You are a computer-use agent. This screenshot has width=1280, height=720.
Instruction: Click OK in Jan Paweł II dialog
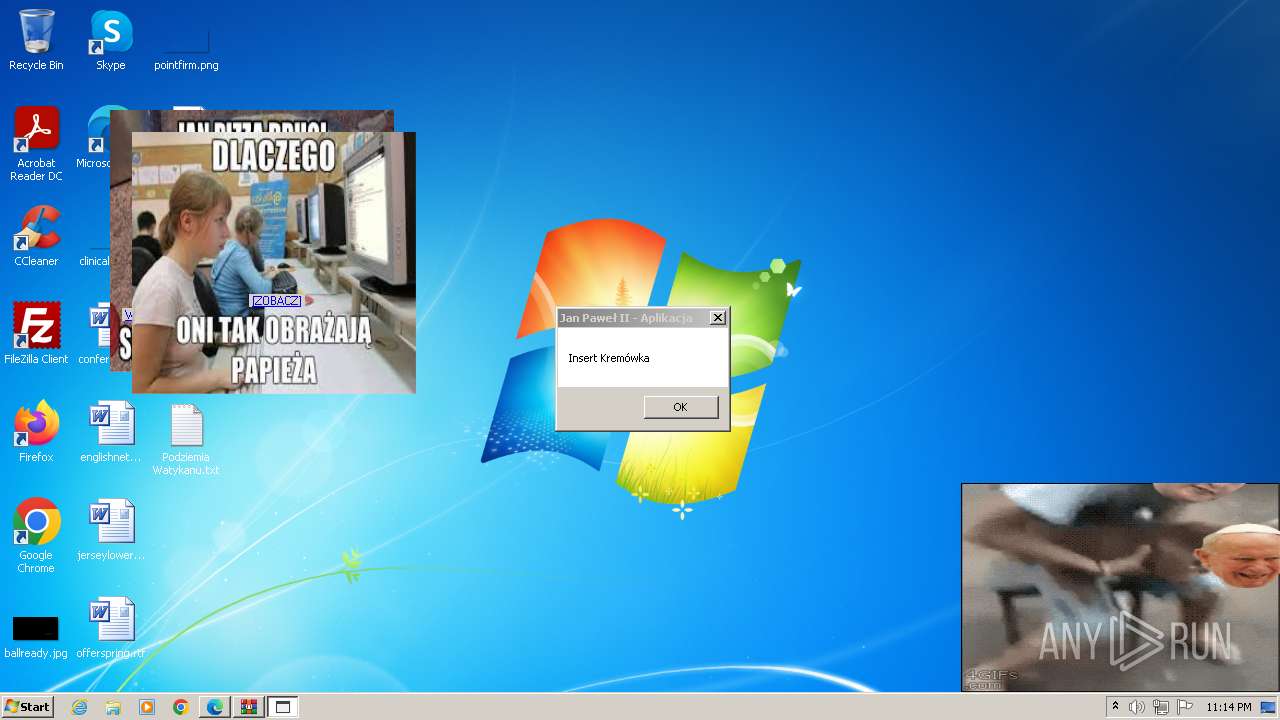point(681,407)
